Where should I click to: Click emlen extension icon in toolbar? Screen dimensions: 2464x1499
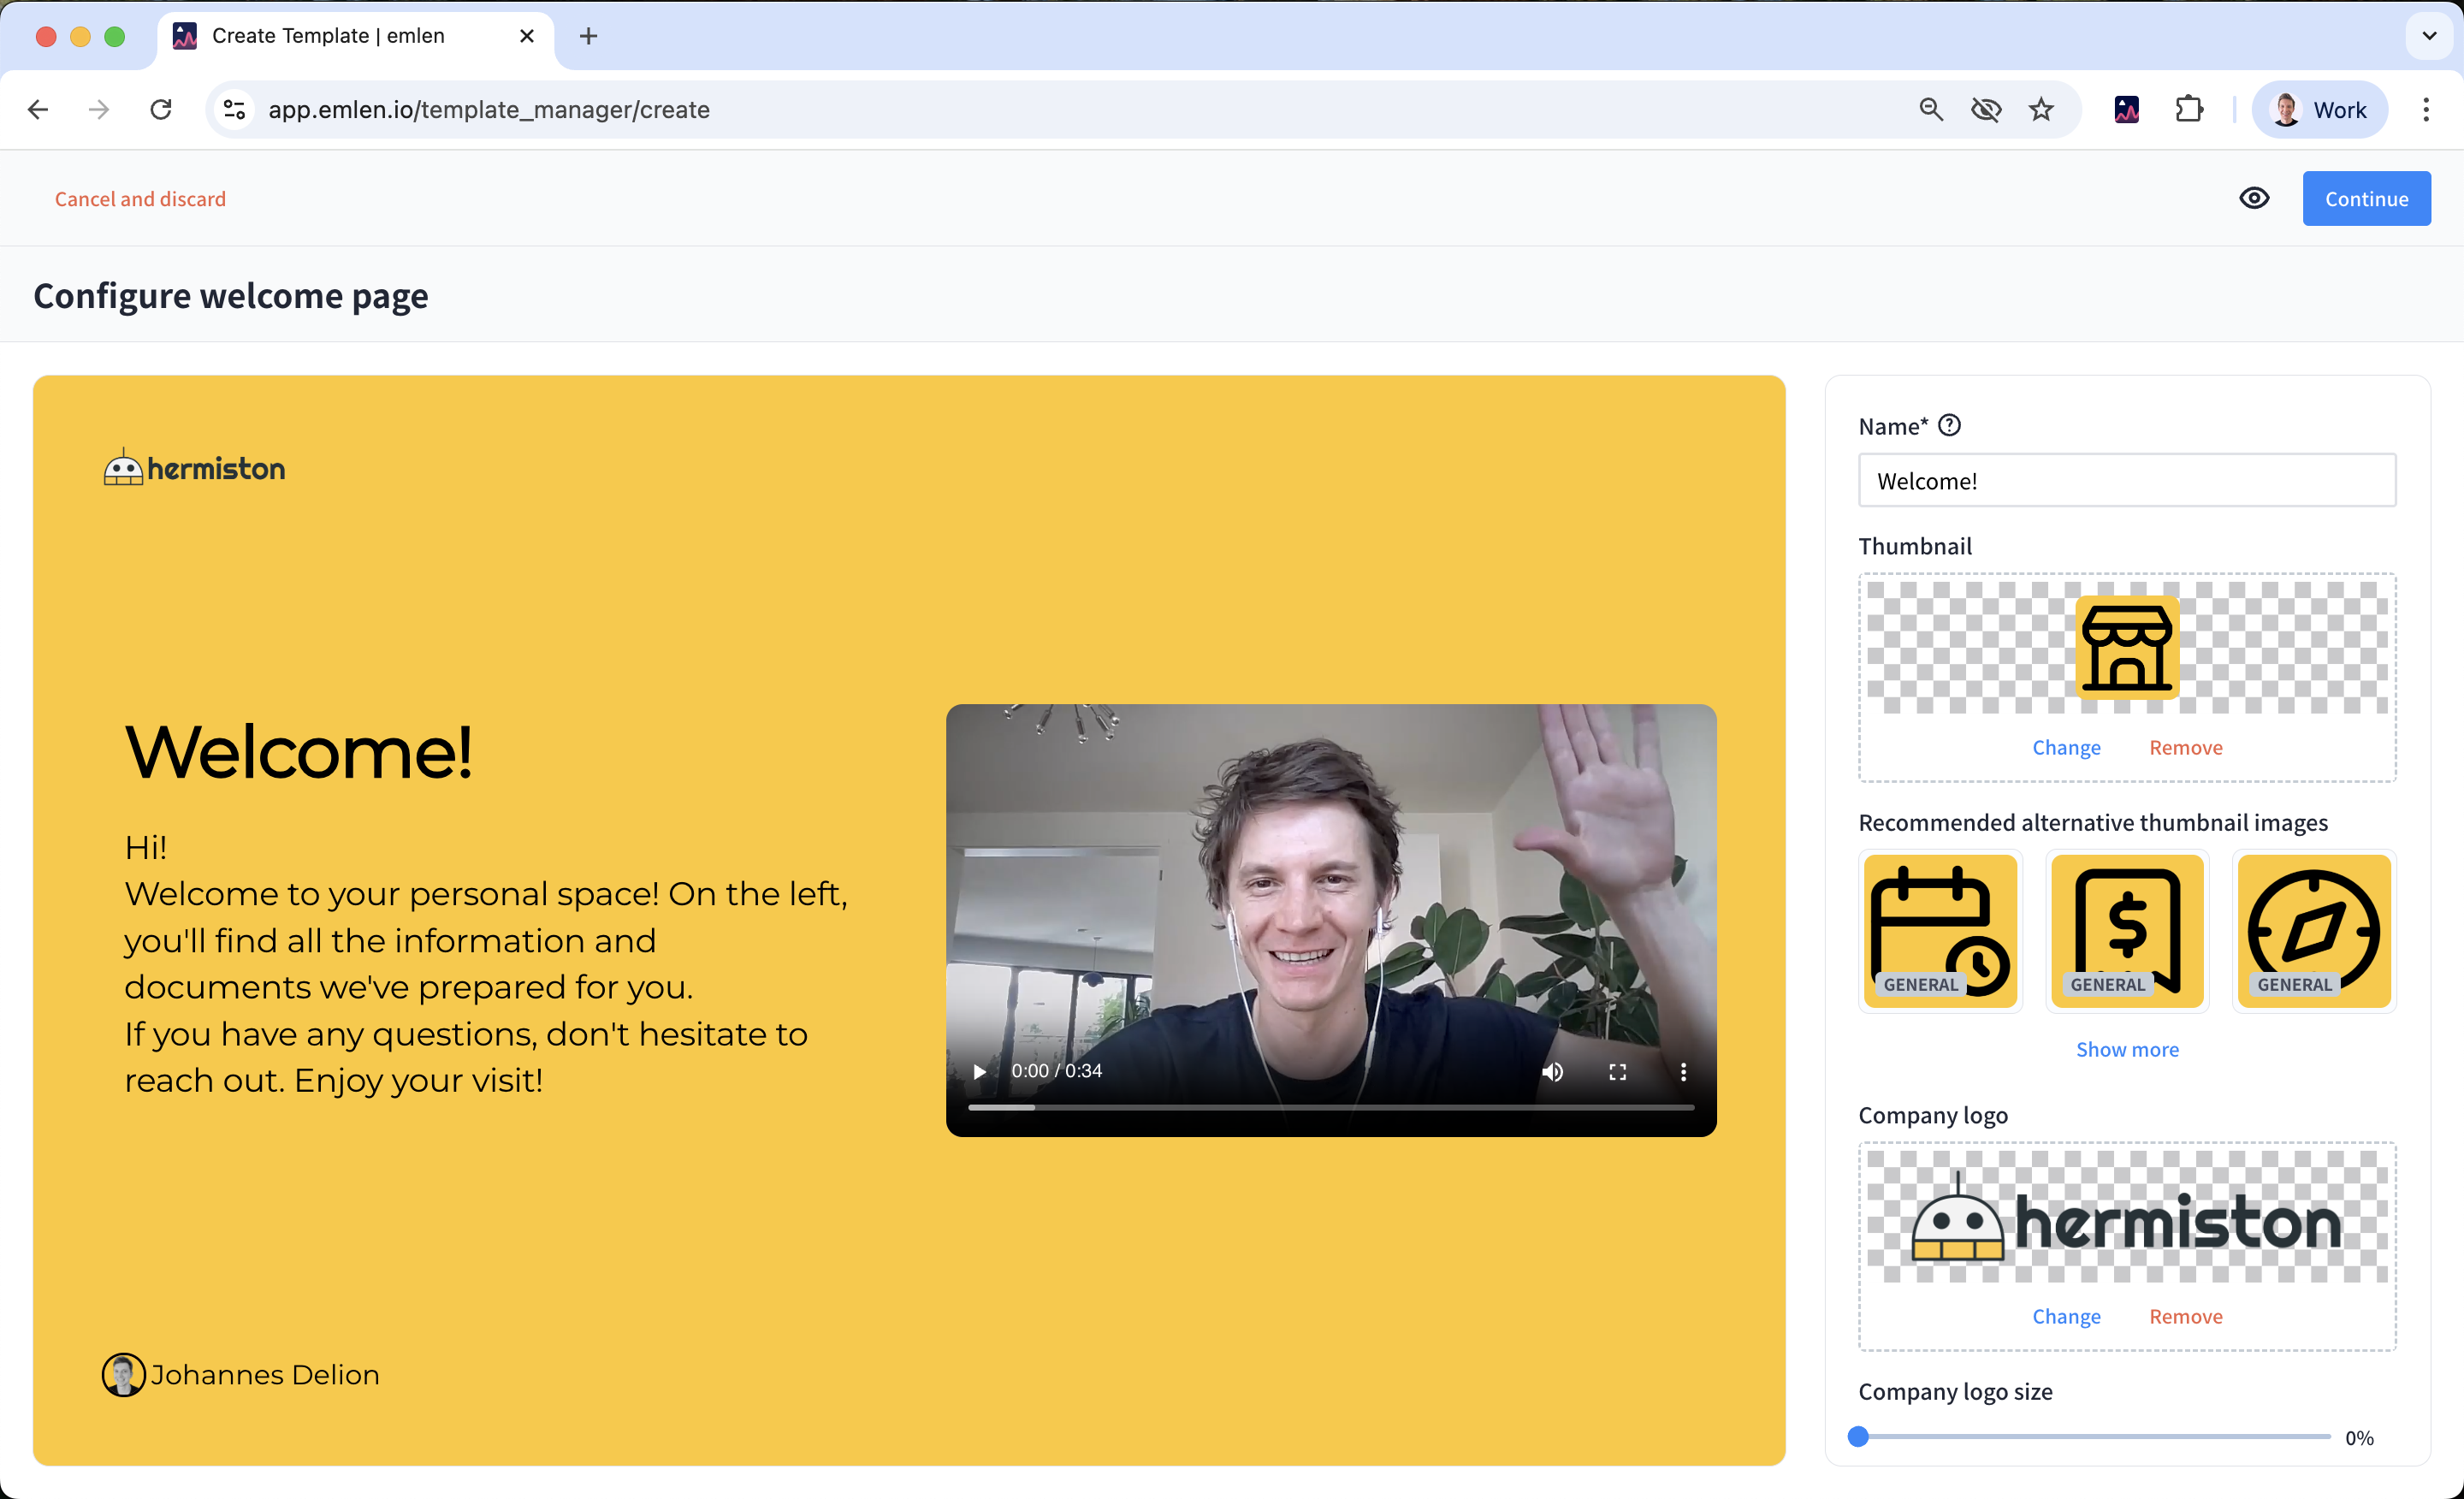[x=2127, y=109]
